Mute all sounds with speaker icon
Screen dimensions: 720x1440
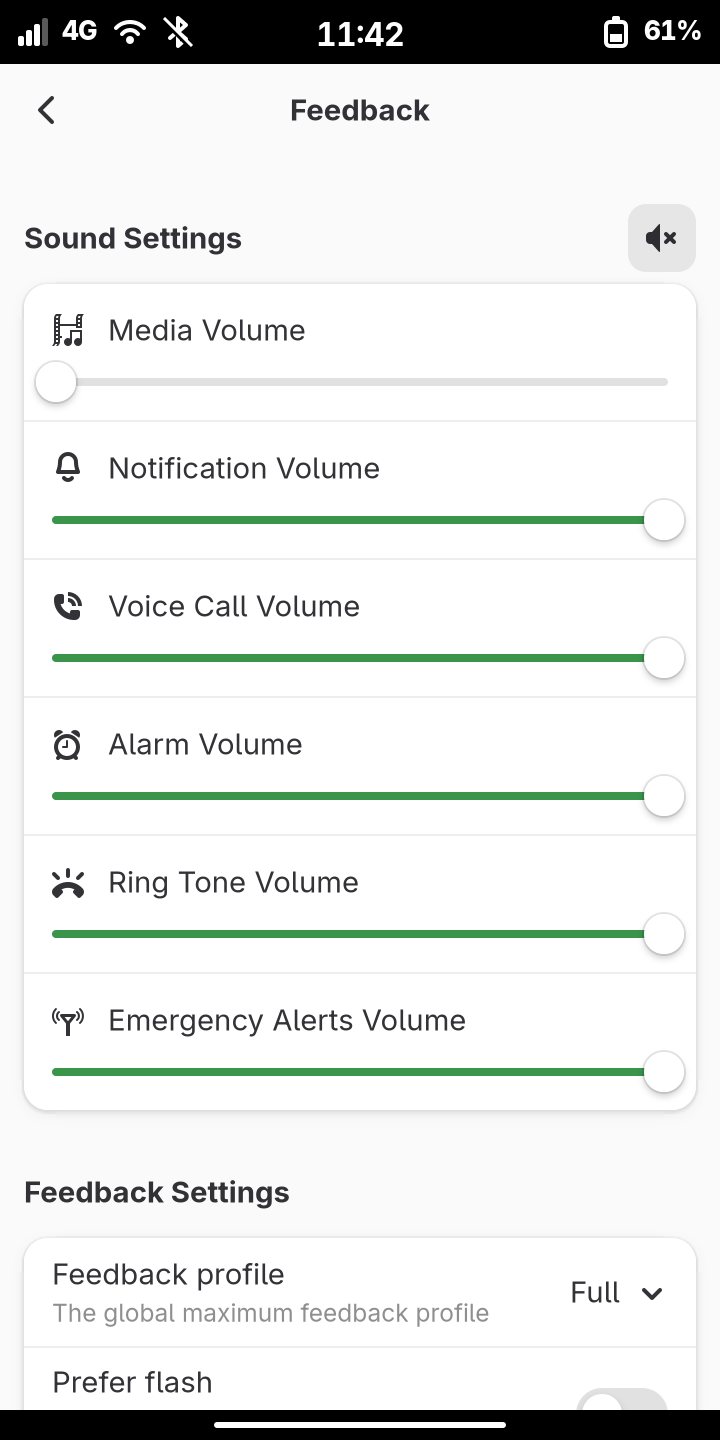tap(662, 238)
